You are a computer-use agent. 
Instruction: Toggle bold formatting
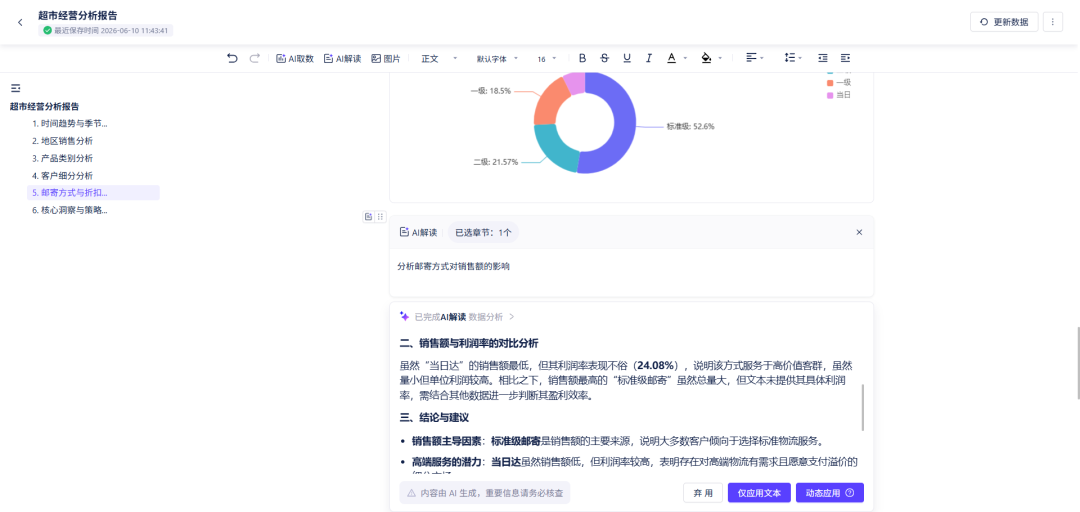582,59
